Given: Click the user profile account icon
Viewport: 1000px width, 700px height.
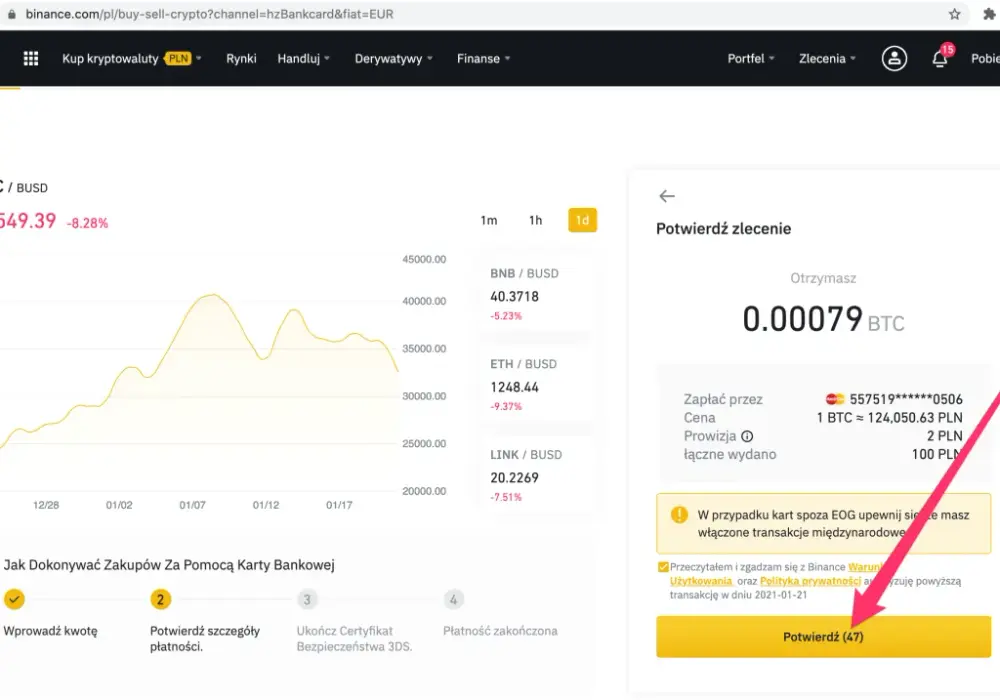Looking at the screenshot, I should (894, 59).
